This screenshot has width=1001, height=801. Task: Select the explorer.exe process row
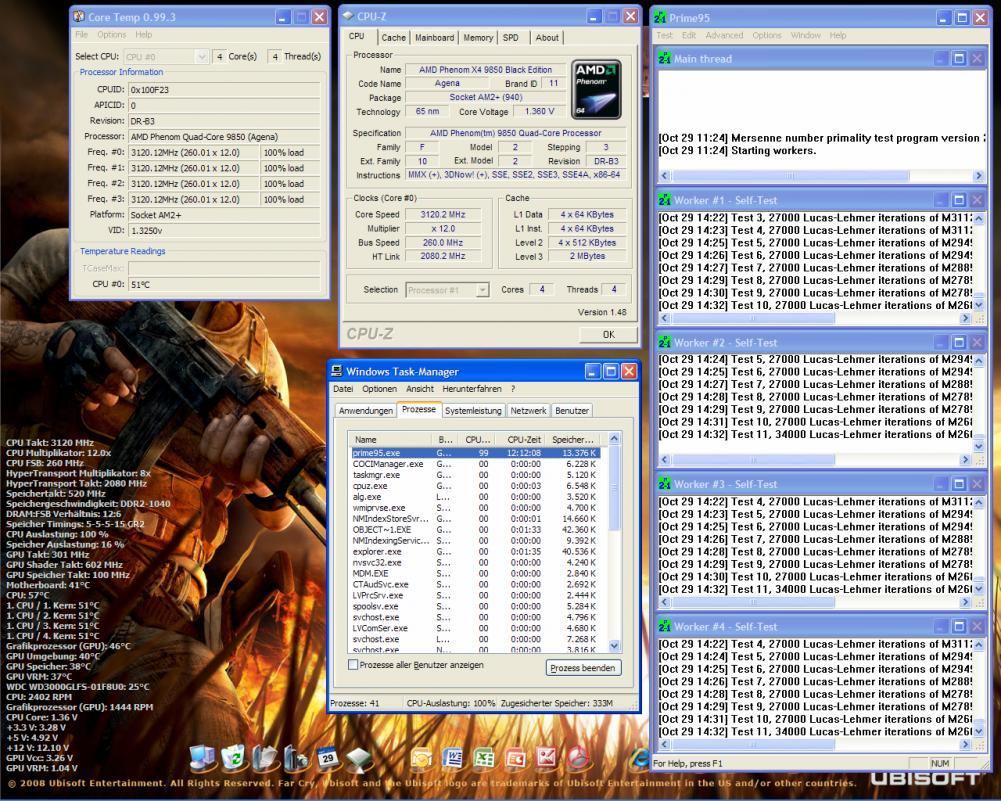[475, 551]
